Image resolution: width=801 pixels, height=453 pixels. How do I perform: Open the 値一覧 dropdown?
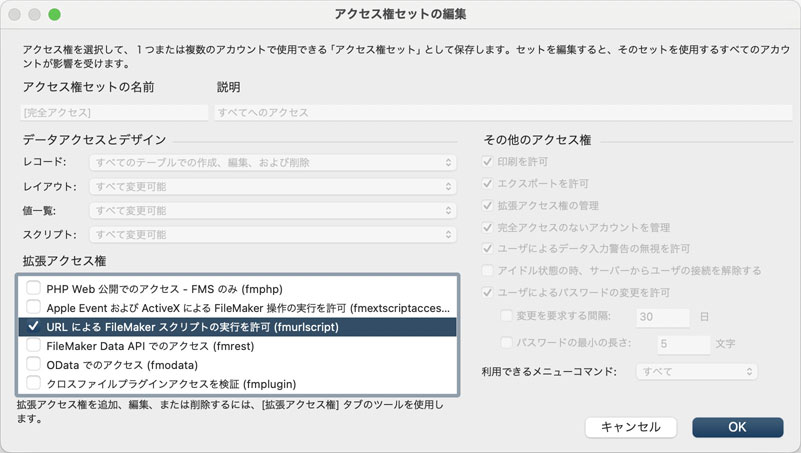273,210
